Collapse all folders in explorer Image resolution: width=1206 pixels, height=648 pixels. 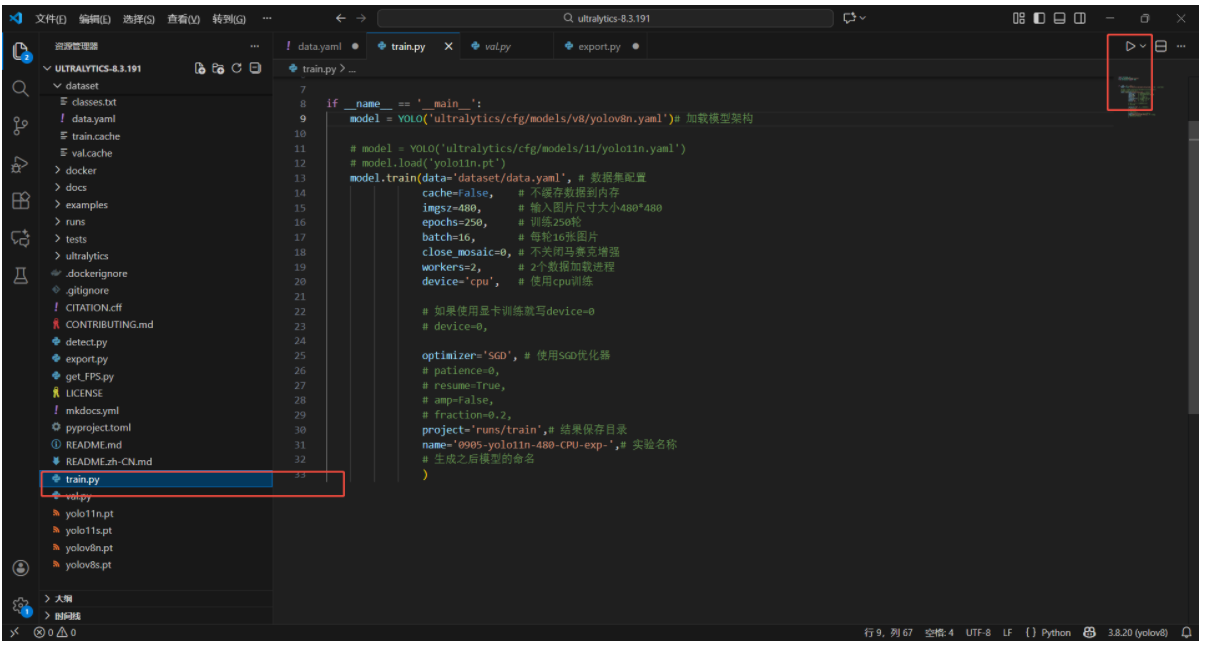pos(255,69)
